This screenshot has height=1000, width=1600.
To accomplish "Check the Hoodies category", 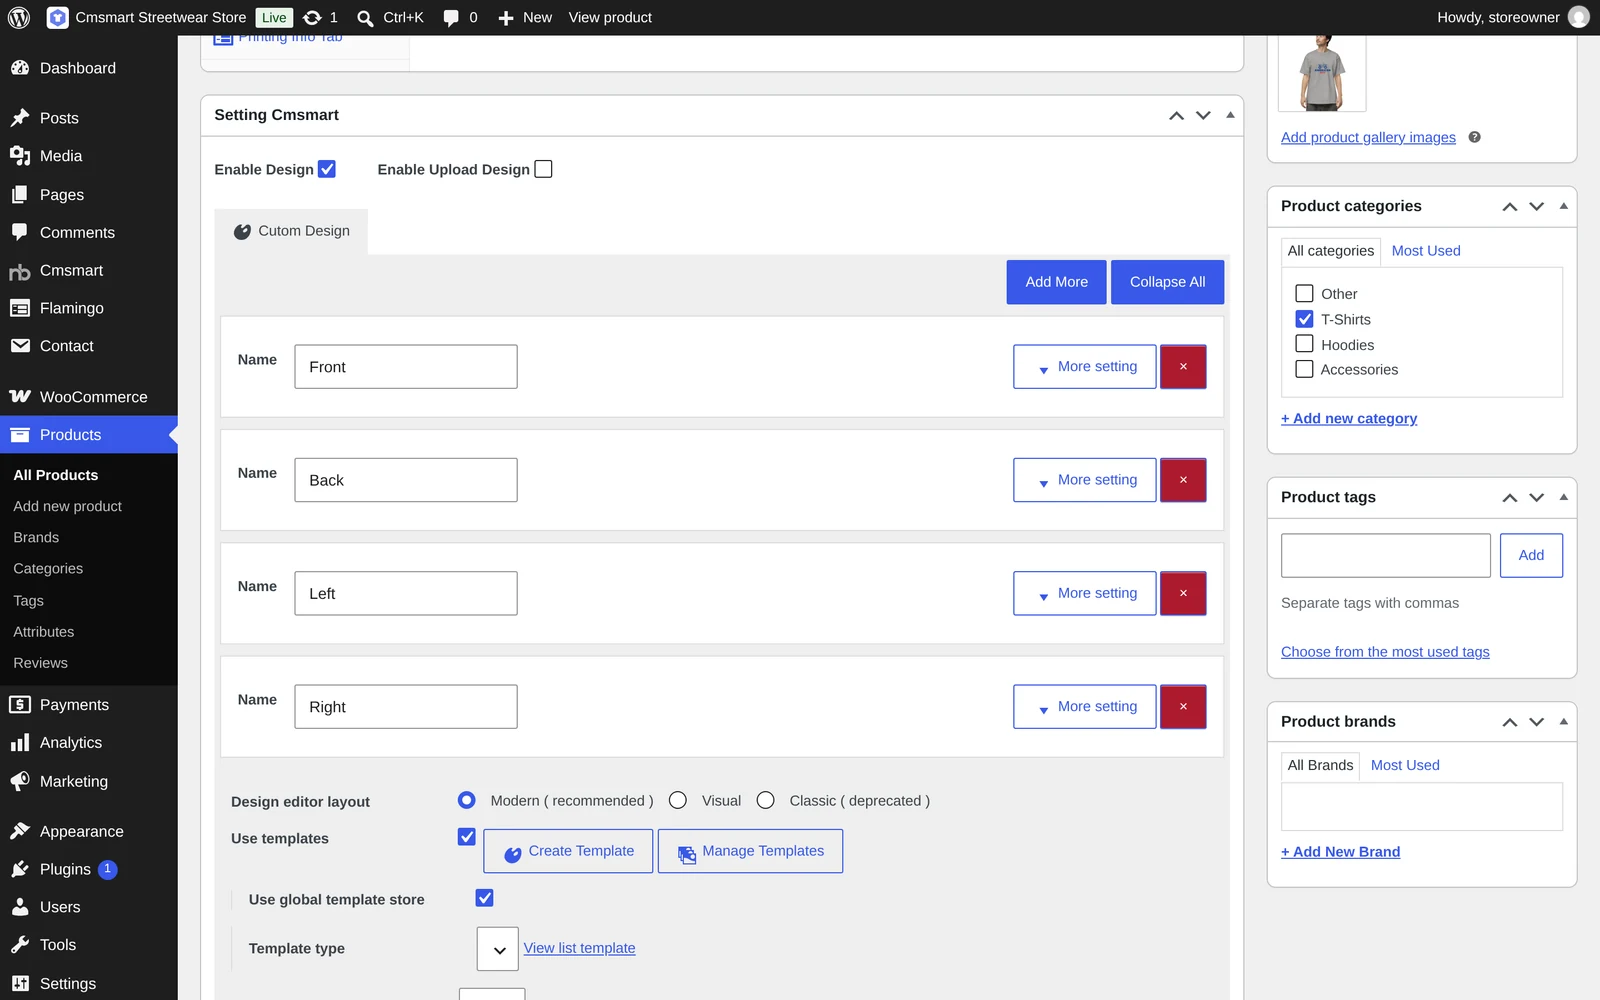I will coord(1304,344).
